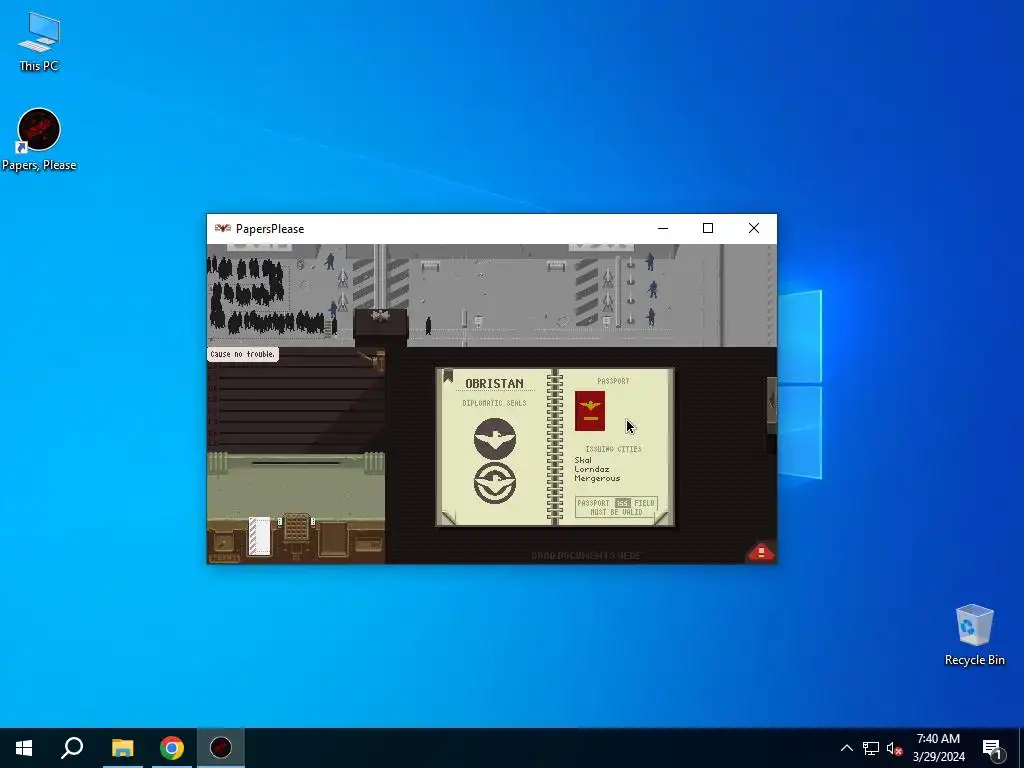Open the This PC desktop icon
This screenshot has width=1024, height=768.
click(x=39, y=41)
